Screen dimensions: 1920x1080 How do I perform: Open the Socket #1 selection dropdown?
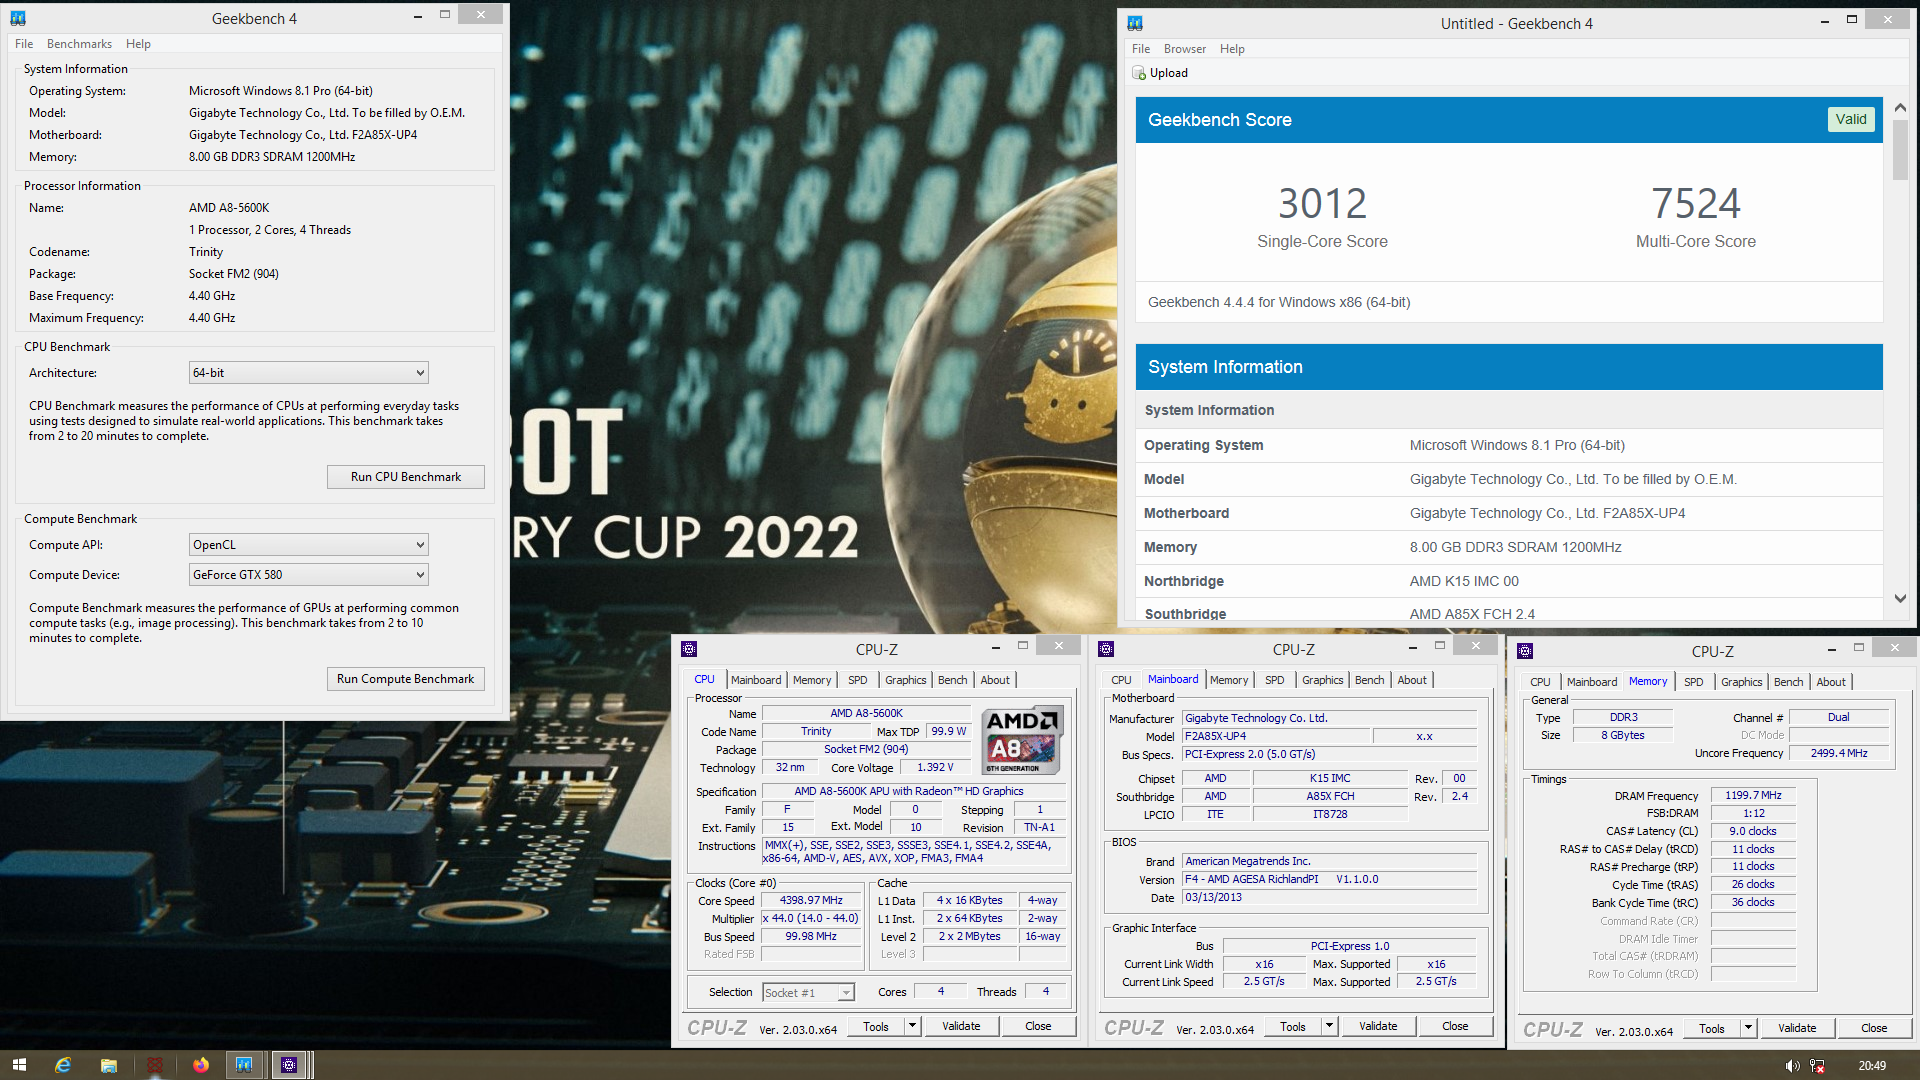tap(808, 993)
